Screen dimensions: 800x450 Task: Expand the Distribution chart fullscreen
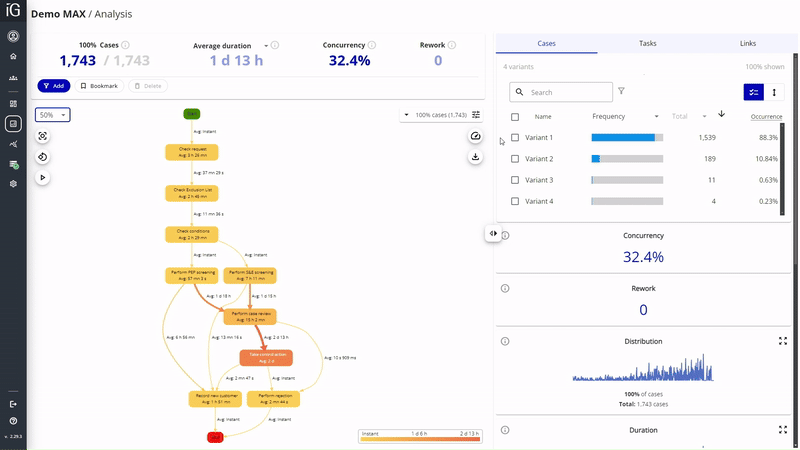tap(783, 341)
